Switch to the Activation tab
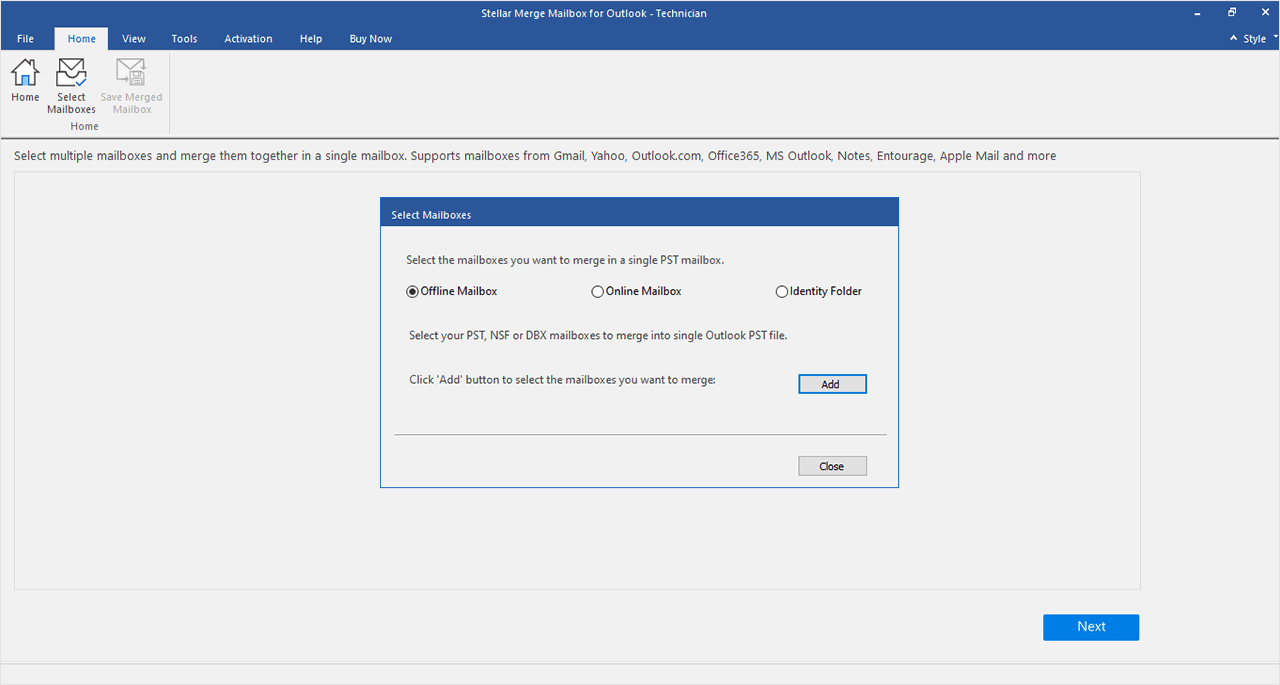 tap(248, 39)
